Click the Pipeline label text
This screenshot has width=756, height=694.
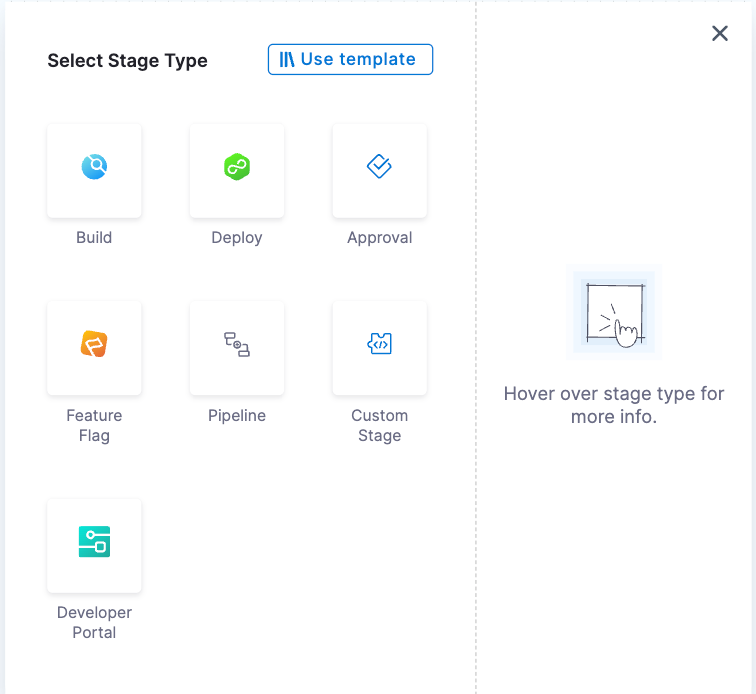click(237, 415)
